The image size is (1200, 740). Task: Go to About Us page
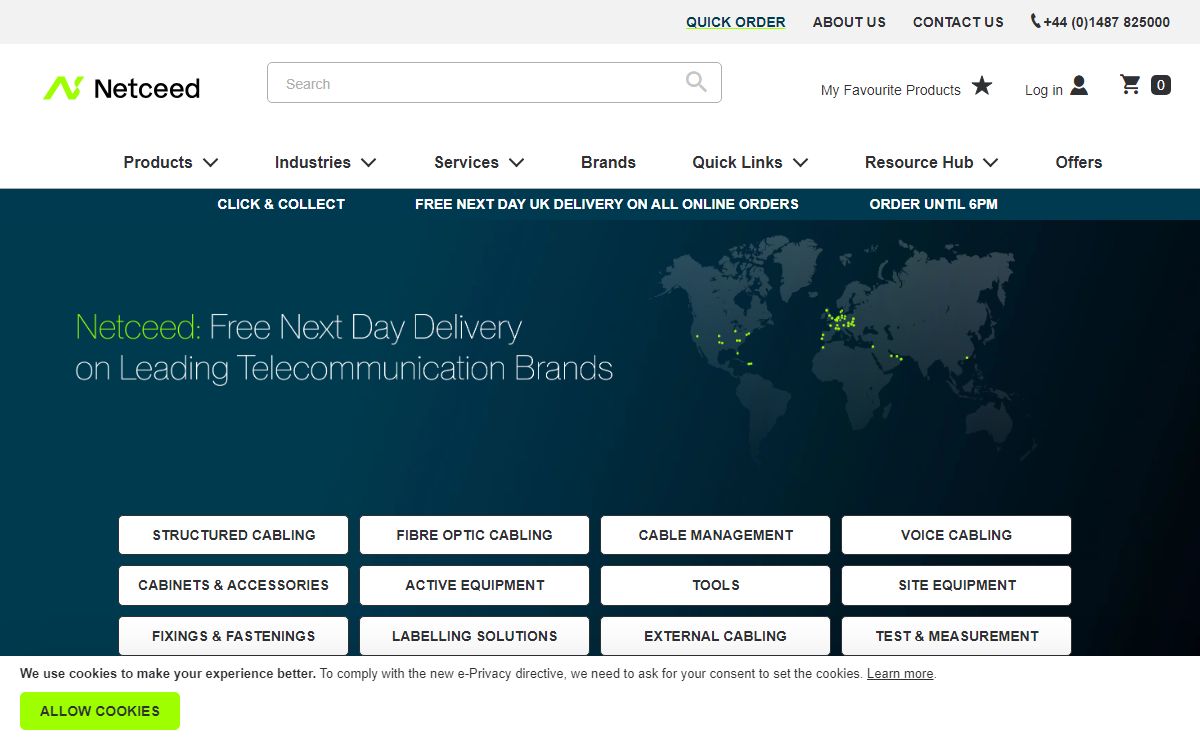(x=849, y=22)
